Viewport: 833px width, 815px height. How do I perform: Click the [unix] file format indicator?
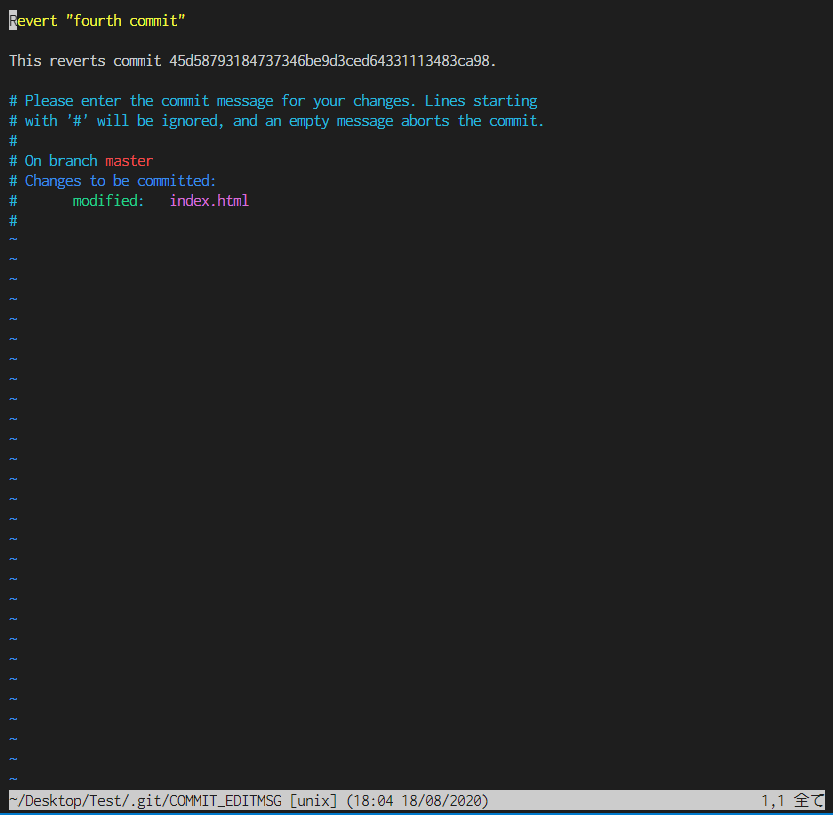click(x=313, y=801)
